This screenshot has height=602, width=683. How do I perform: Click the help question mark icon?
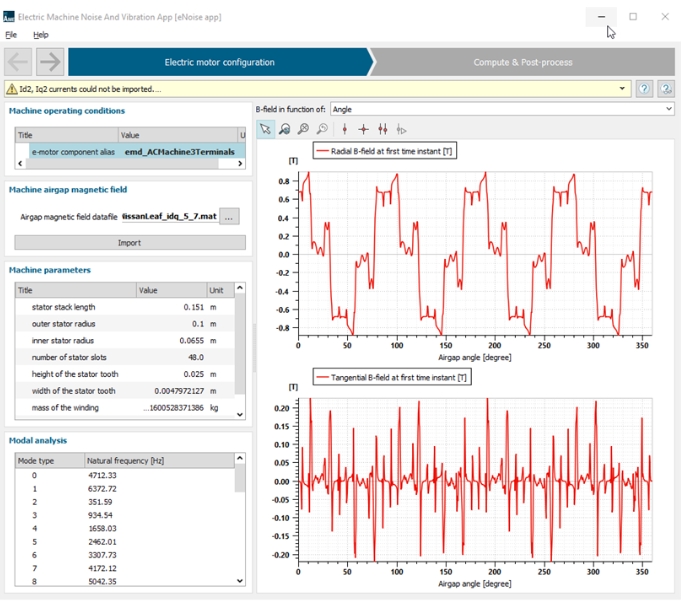[645, 89]
